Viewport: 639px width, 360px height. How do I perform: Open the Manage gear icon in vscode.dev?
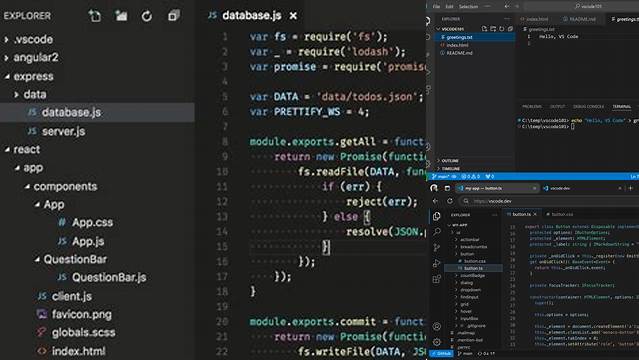pos(437,342)
